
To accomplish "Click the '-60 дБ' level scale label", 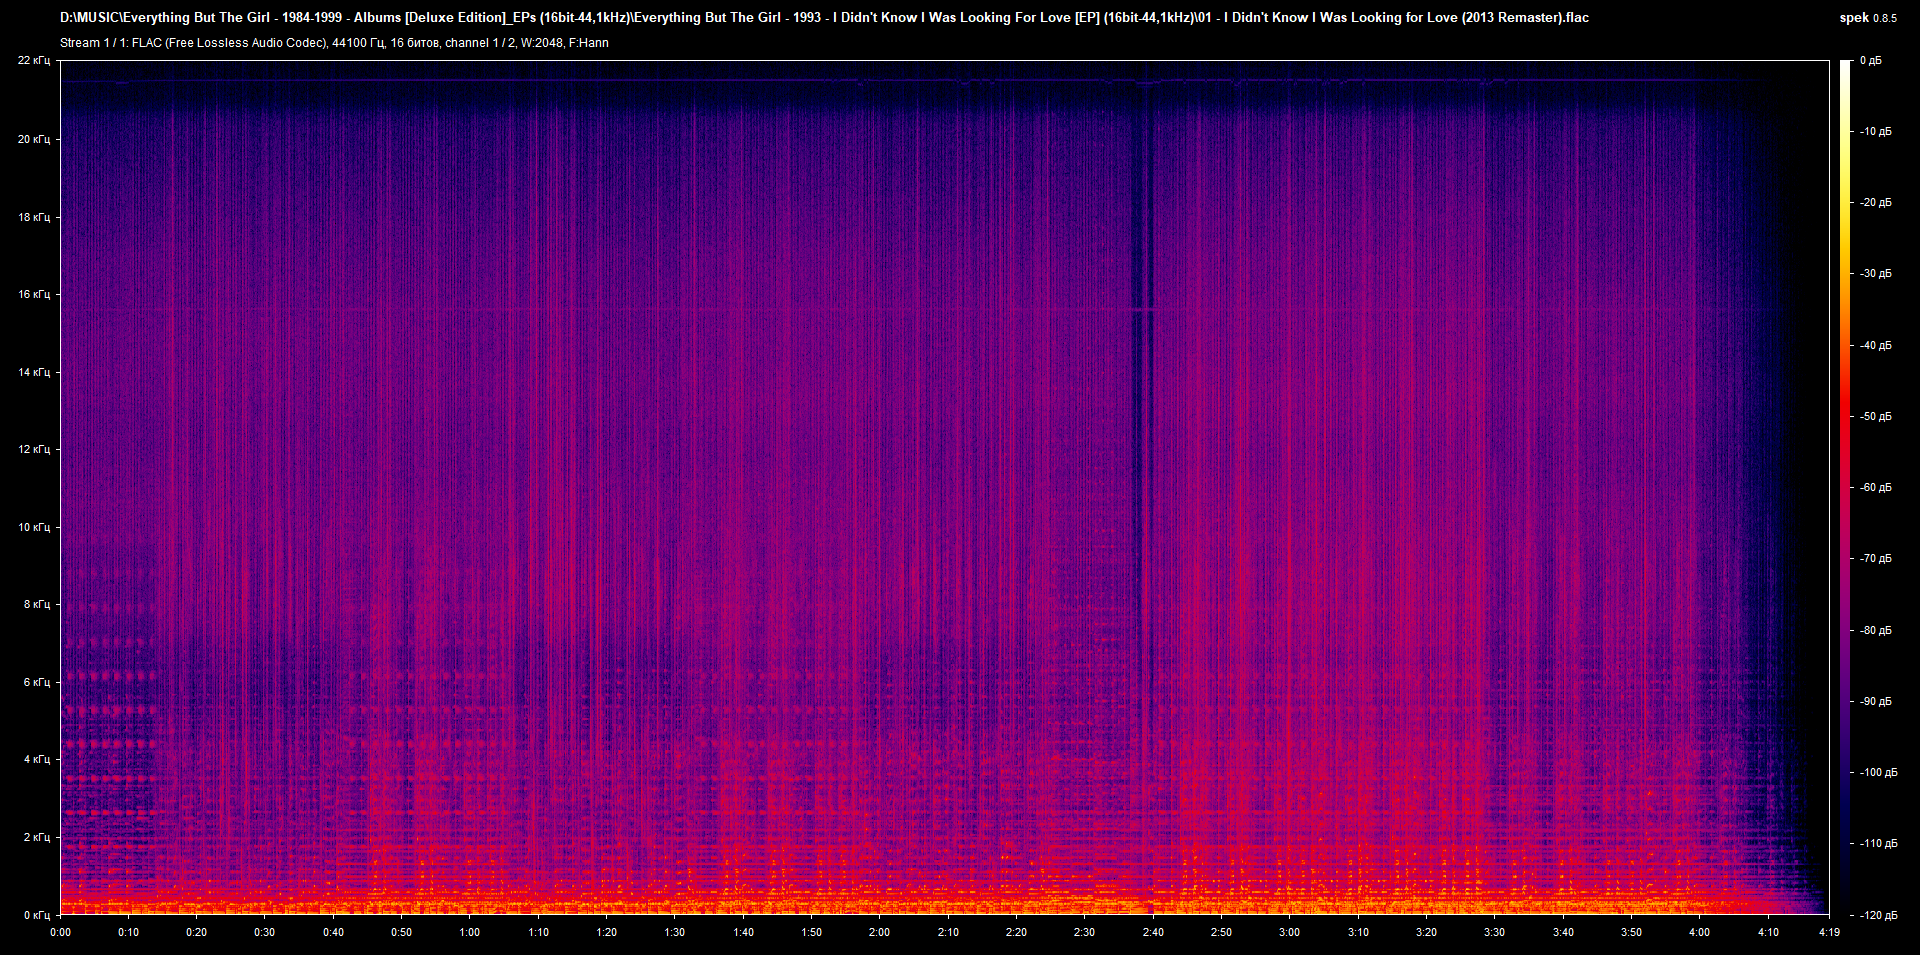I will pyautogui.click(x=1876, y=488).
